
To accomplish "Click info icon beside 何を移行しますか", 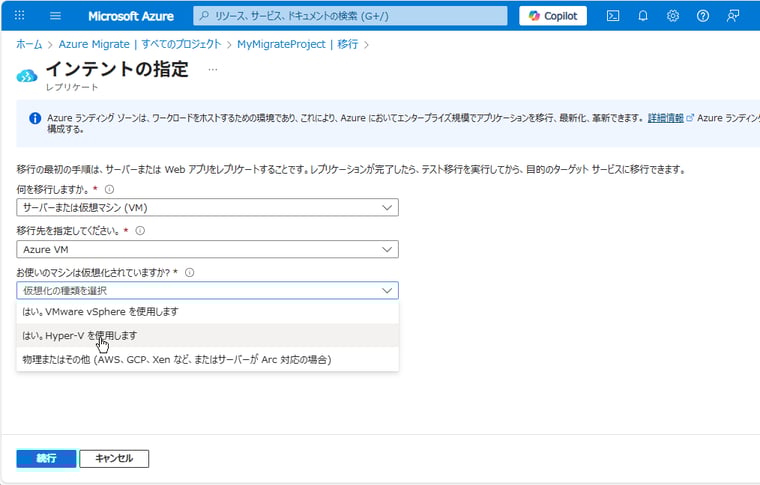I will (x=110, y=189).
